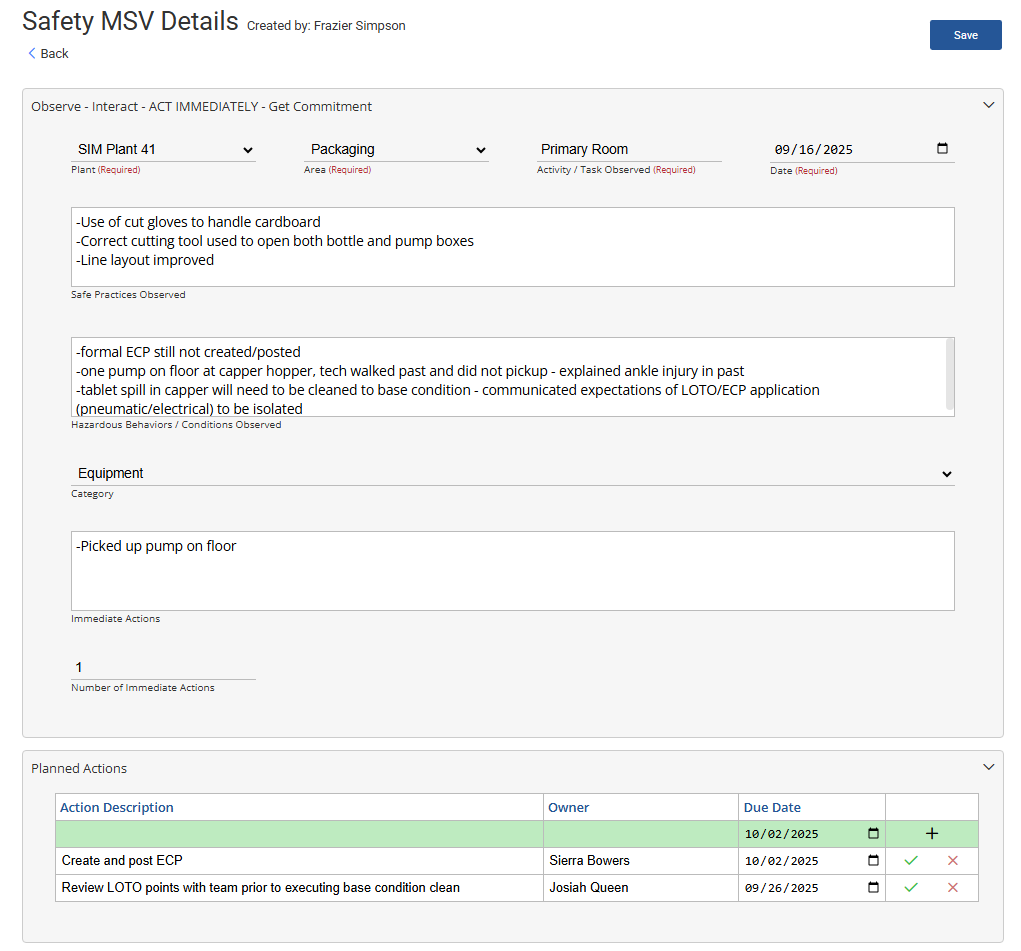The height and width of the screenshot is (951, 1021).
Task: Open the Area dropdown showing Packaging
Action: (x=396, y=150)
